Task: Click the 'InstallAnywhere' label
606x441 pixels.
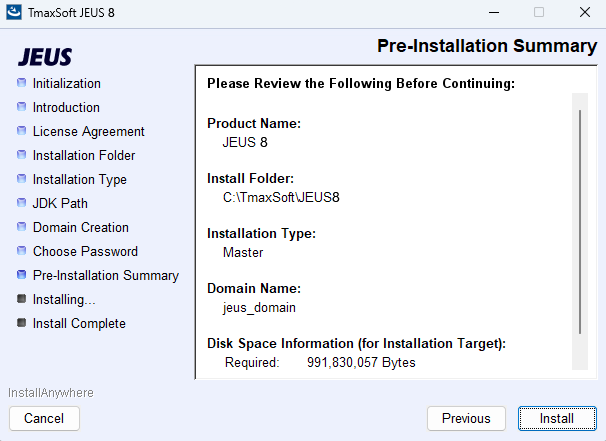Action: click(x=51, y=393)
